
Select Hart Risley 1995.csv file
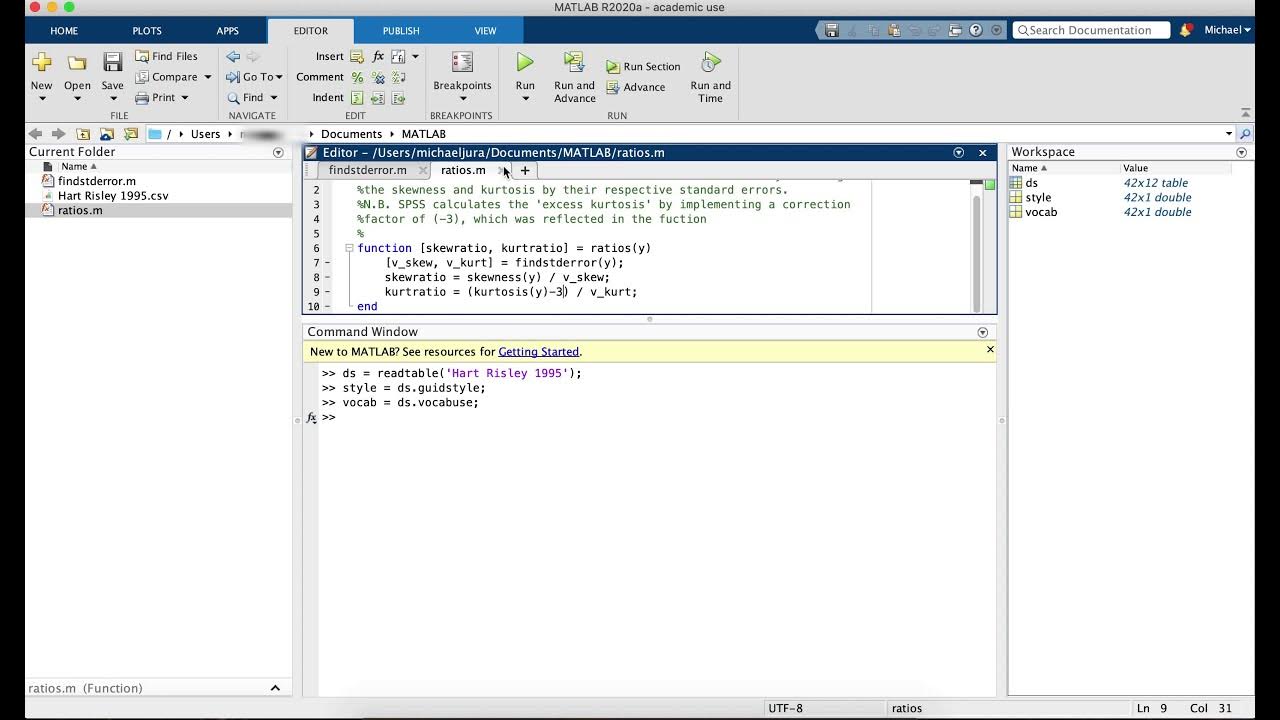[113, 196]
